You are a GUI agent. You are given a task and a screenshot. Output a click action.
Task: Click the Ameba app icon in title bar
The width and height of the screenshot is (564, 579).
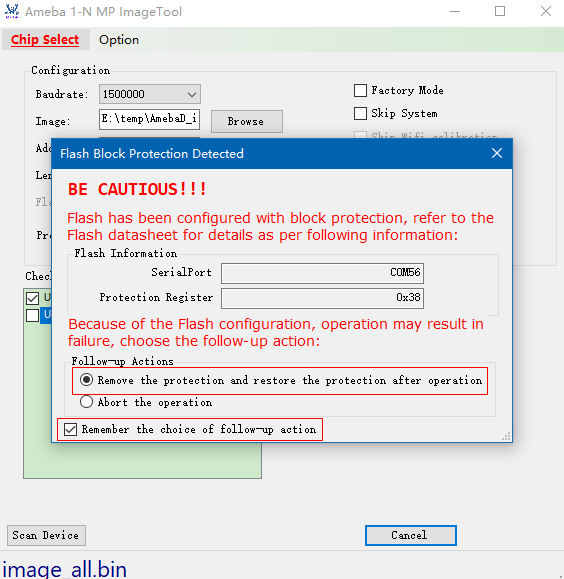click(x=12, y=11)
